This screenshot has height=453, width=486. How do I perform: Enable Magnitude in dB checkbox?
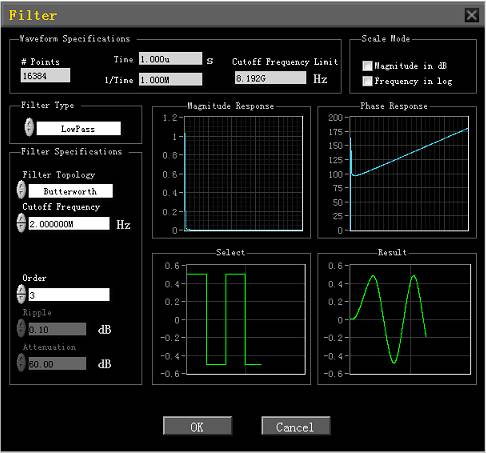[367, 66]
